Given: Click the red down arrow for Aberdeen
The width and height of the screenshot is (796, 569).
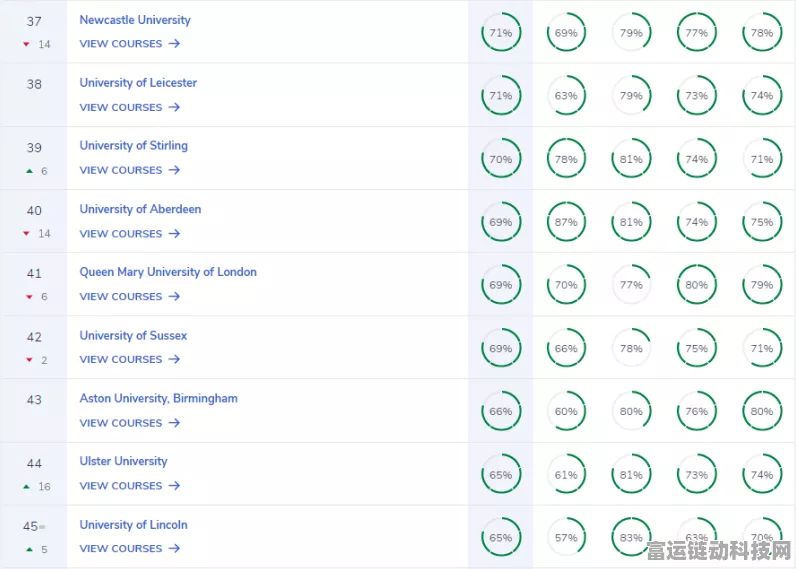Looking at the screenshot, I should click(26, 233).
